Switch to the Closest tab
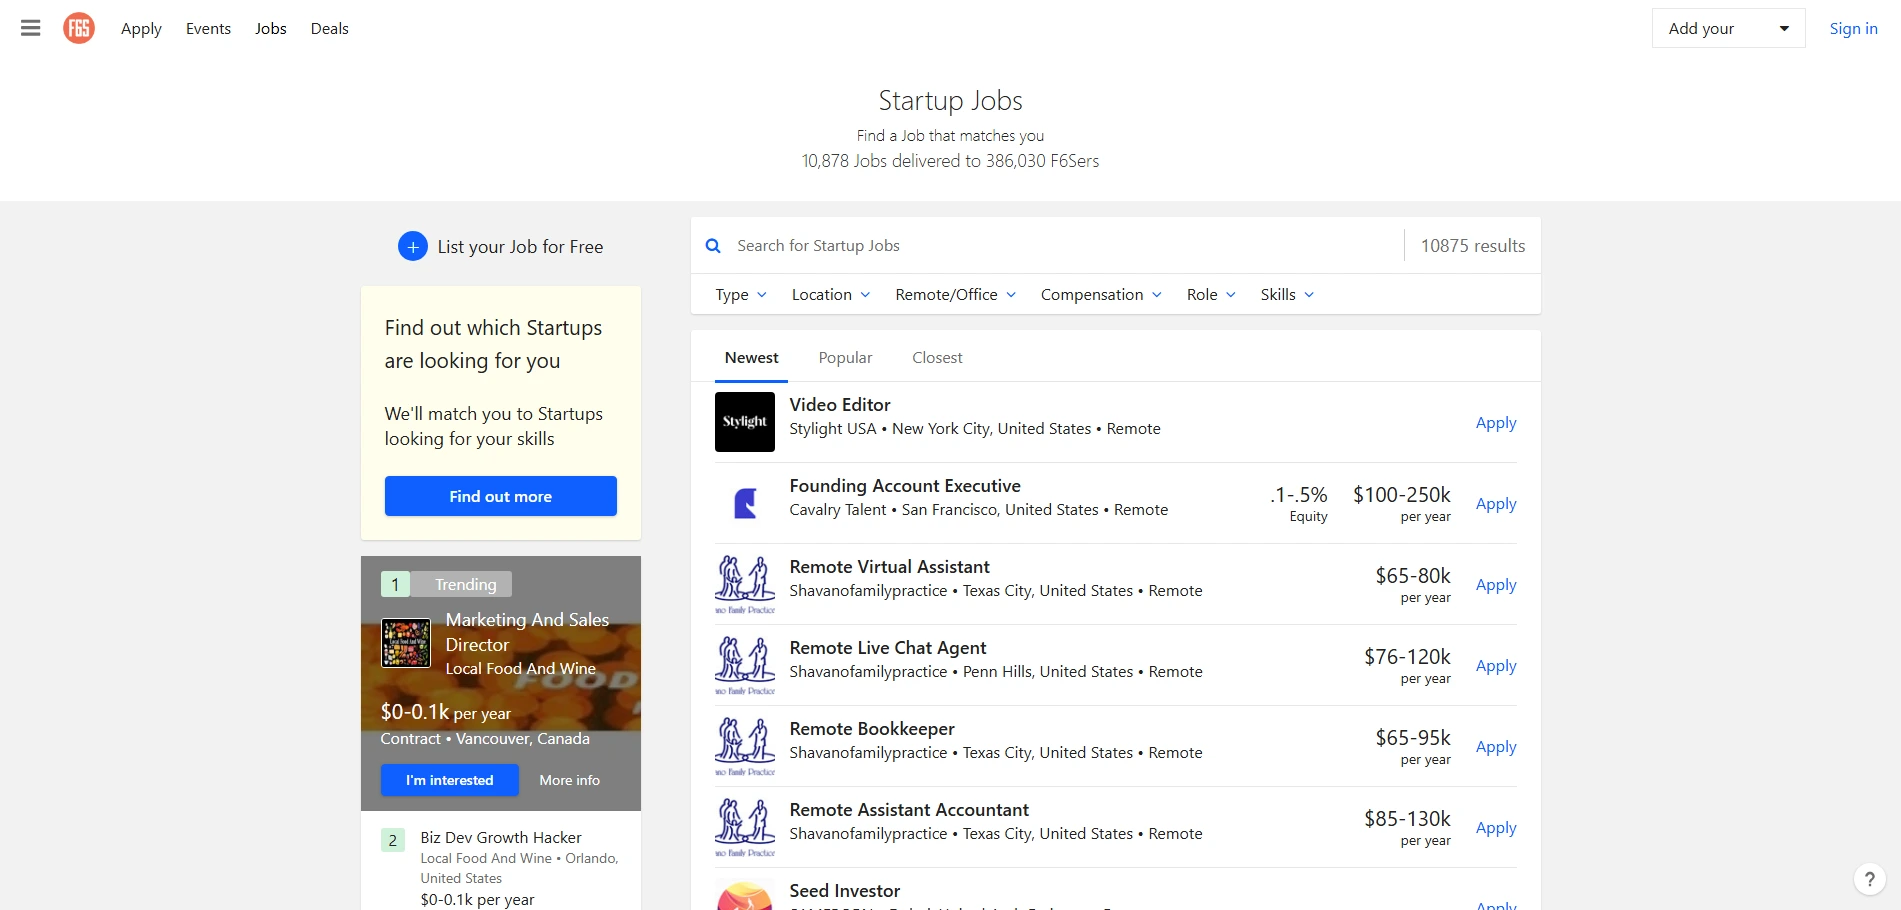The height and width of the screenshot is (910, 1901). tap(937, 358)
